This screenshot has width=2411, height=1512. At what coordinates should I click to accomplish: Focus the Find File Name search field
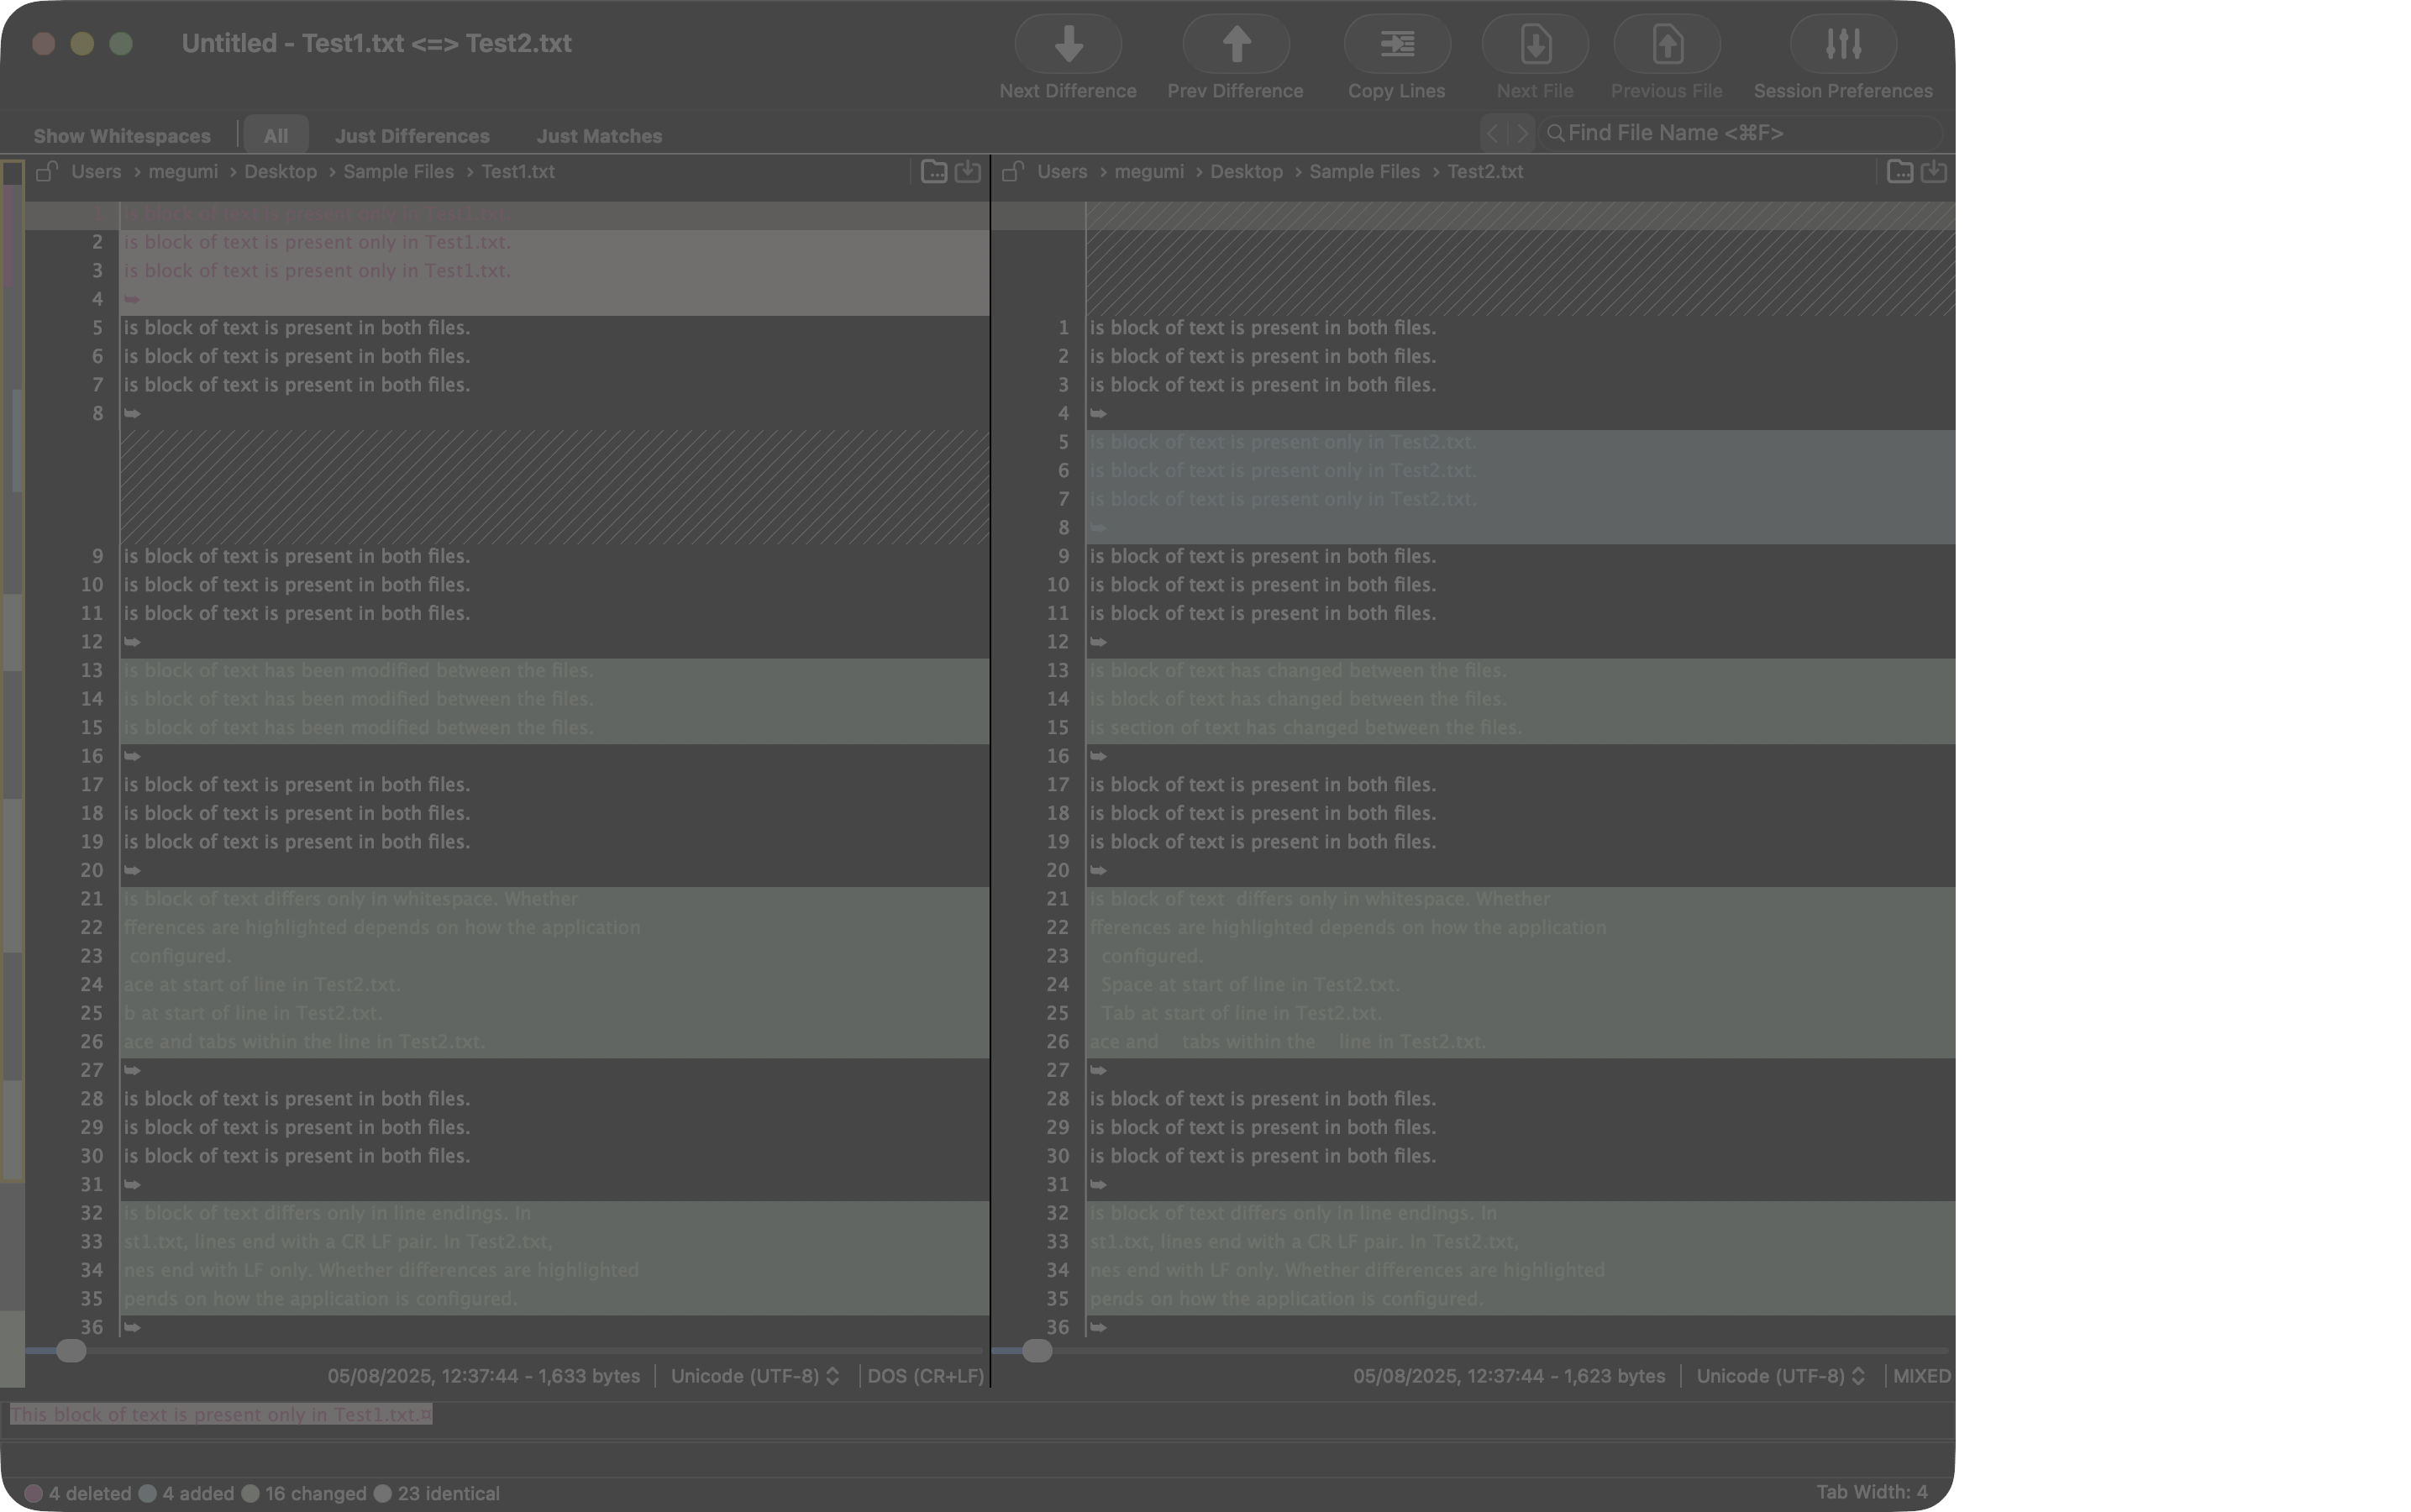coord(1740,133)
